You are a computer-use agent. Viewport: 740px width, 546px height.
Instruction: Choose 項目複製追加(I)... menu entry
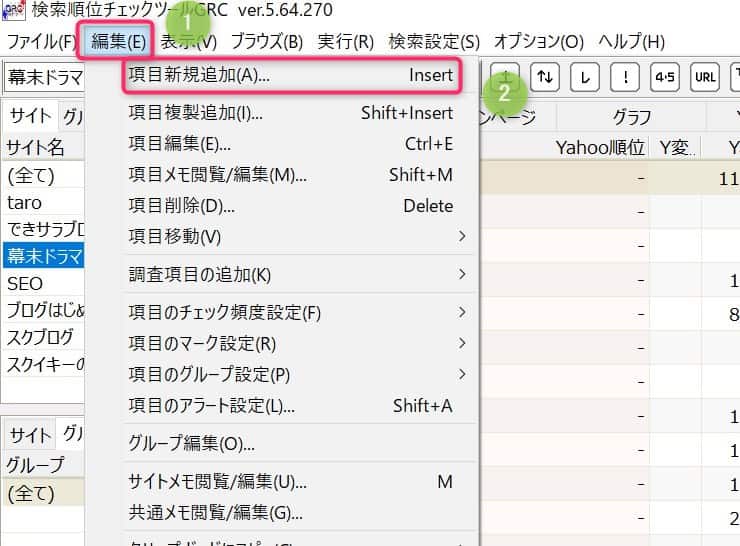[292, 113]
